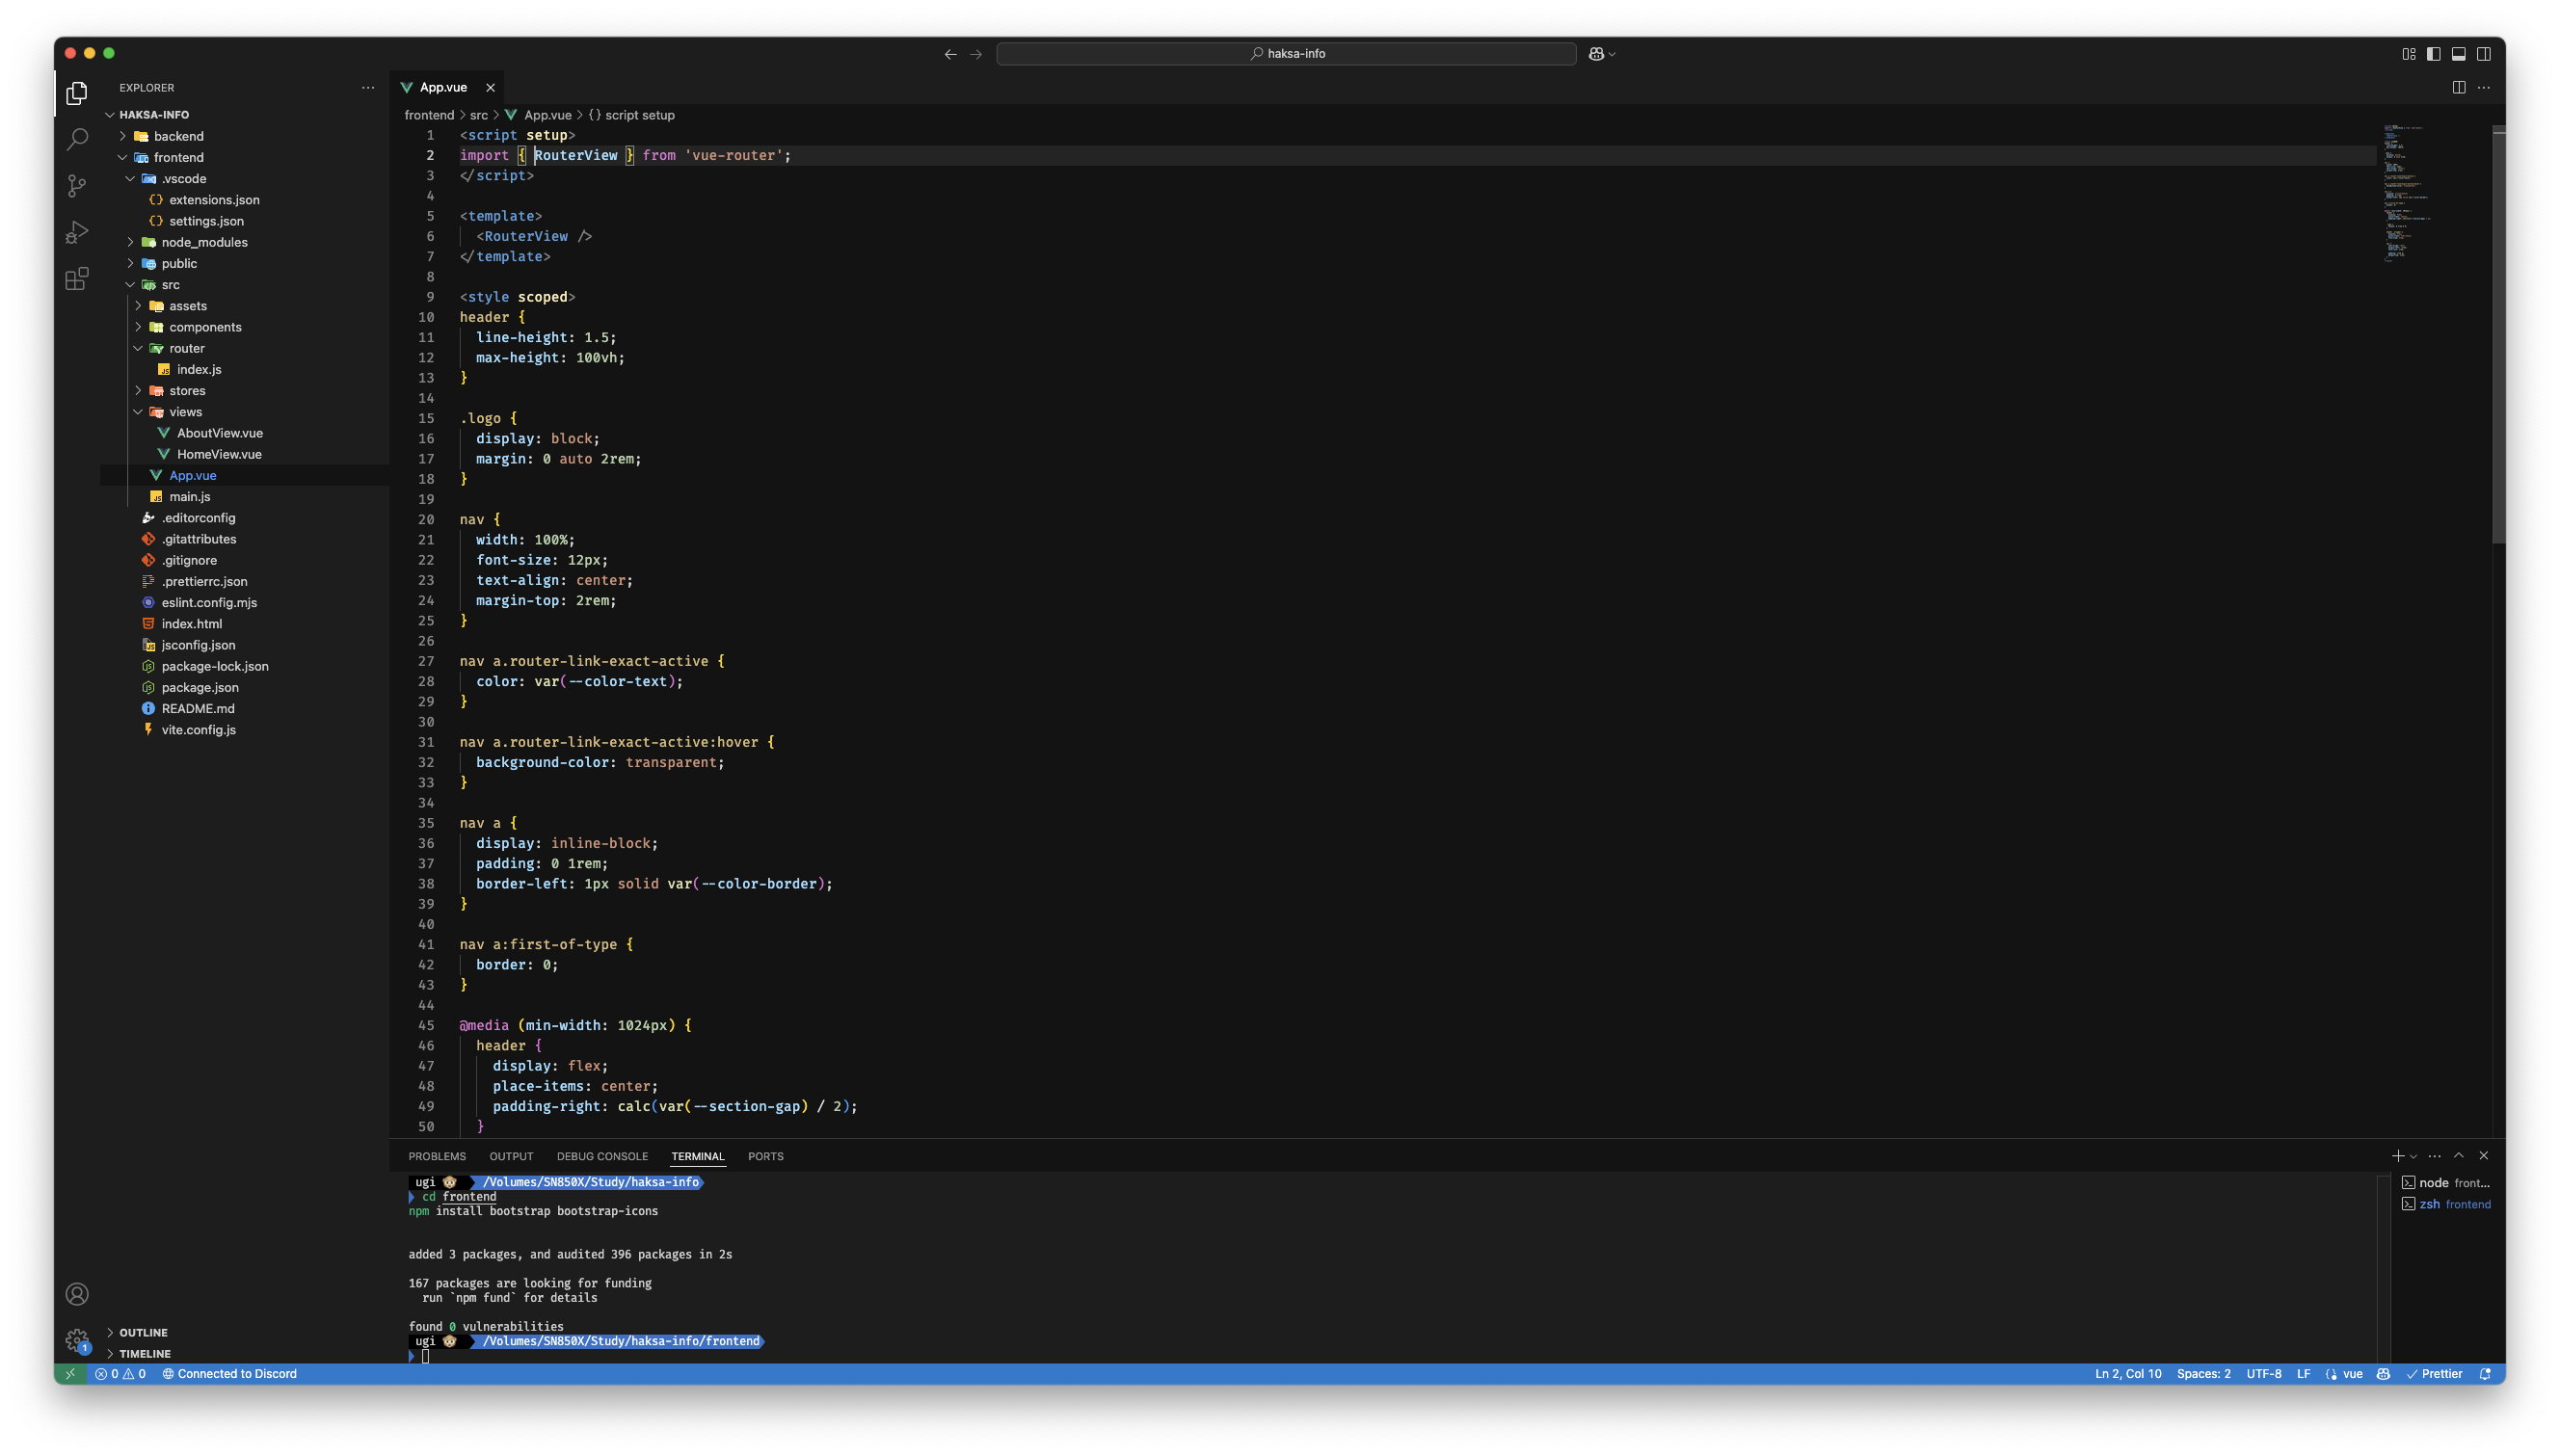2560x1456 pixels.
Task: Open the Extensions view icon
Action: pos(77,279)
